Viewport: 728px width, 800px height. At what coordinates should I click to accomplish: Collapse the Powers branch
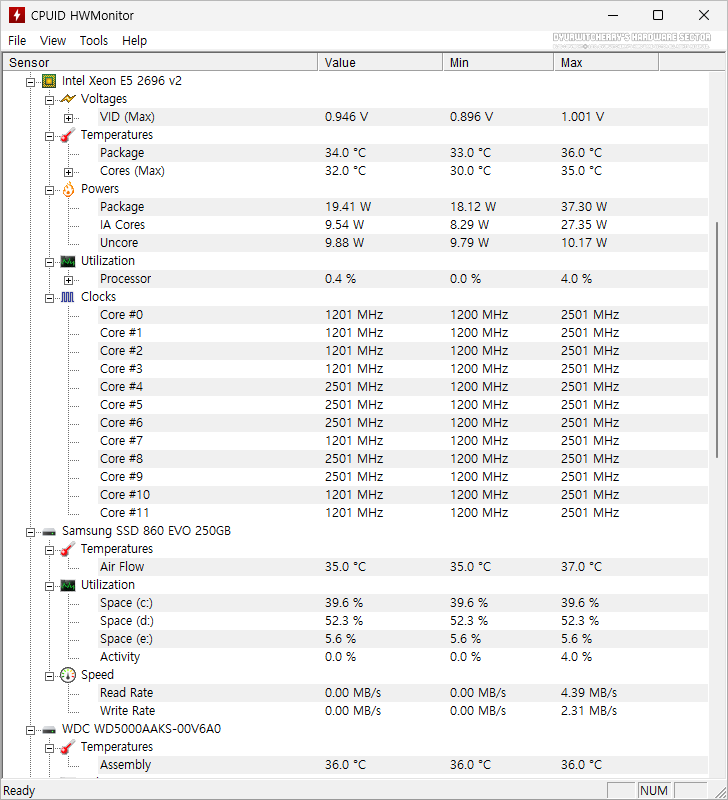coord(49,190)
